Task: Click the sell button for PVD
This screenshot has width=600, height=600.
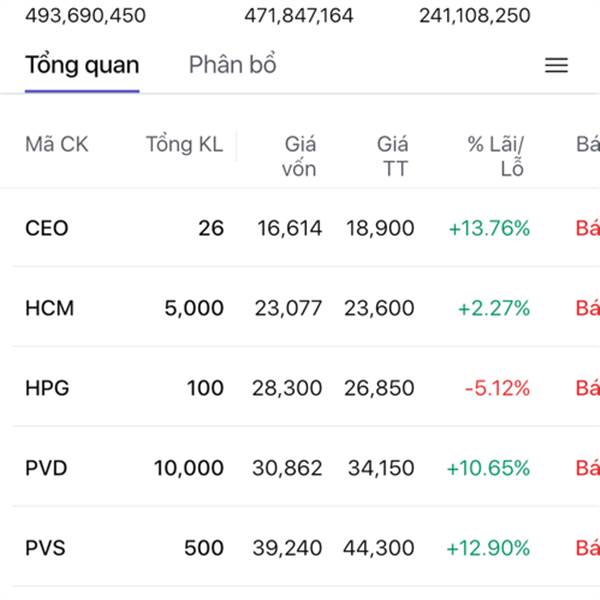Action: [x=588, y=468]
